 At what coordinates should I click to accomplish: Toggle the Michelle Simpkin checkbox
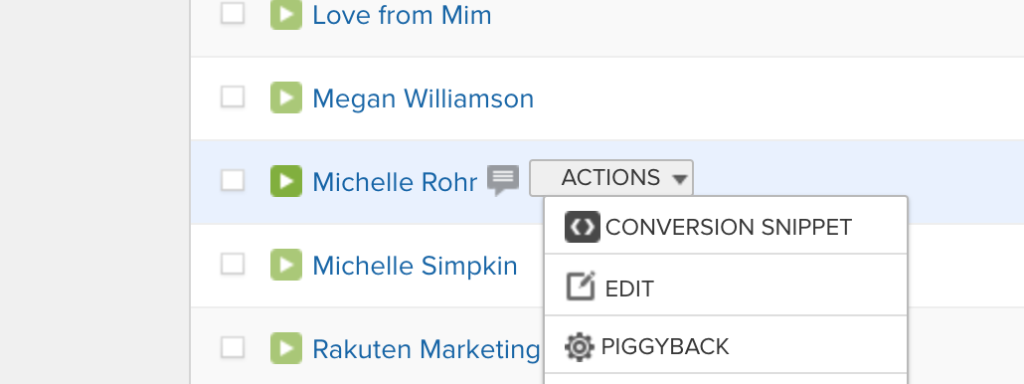tap(232, 264)
